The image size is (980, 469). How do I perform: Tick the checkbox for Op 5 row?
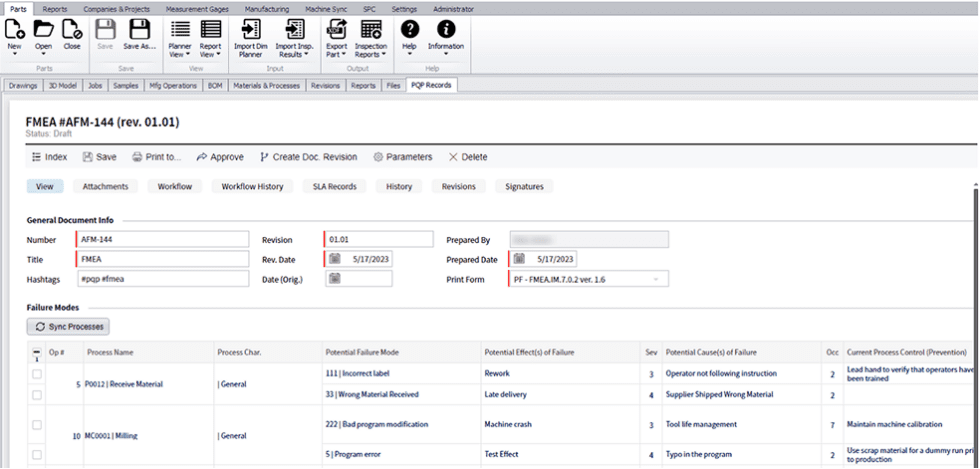(37, 374)
